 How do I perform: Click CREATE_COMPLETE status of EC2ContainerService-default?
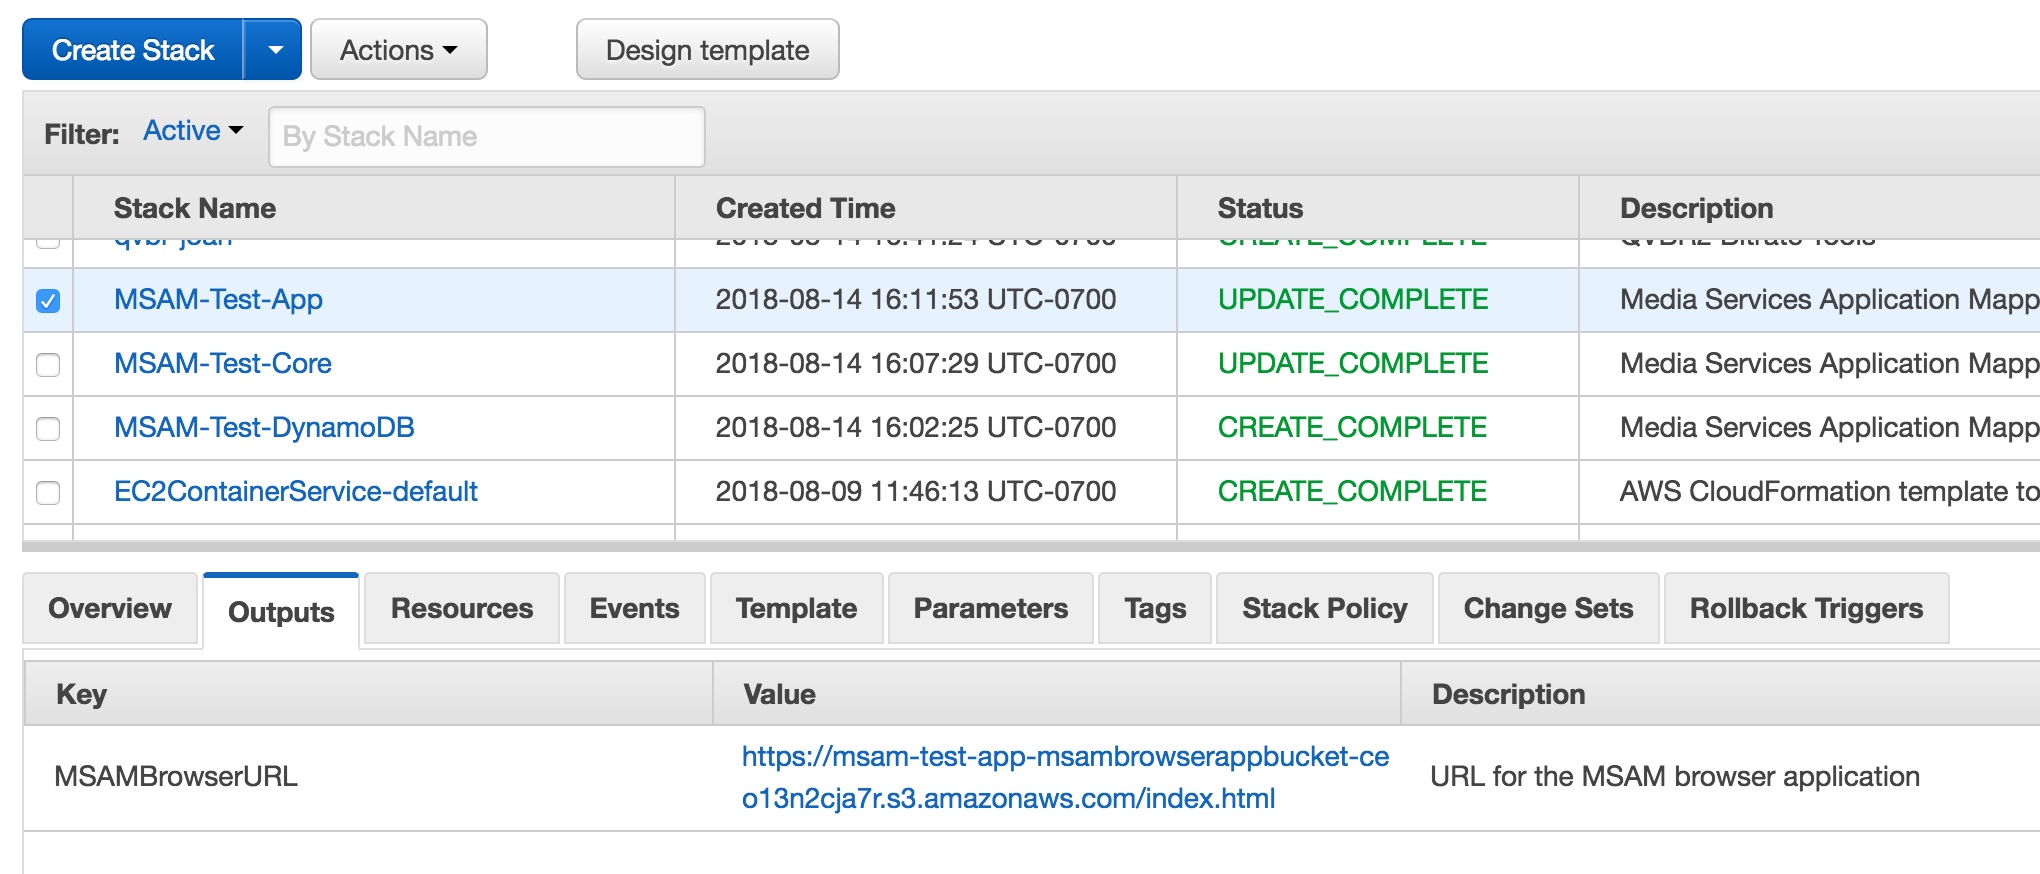(x=1352, y=491)
